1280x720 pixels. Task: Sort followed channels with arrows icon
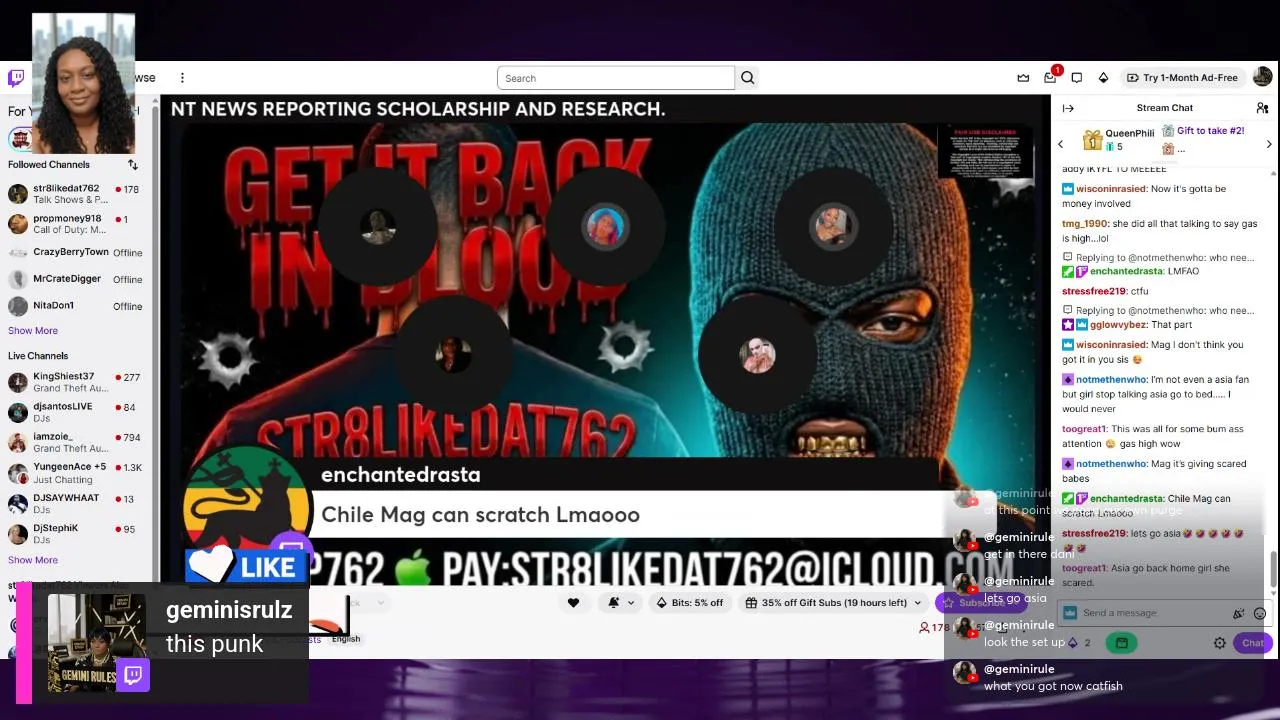[133, 164]
